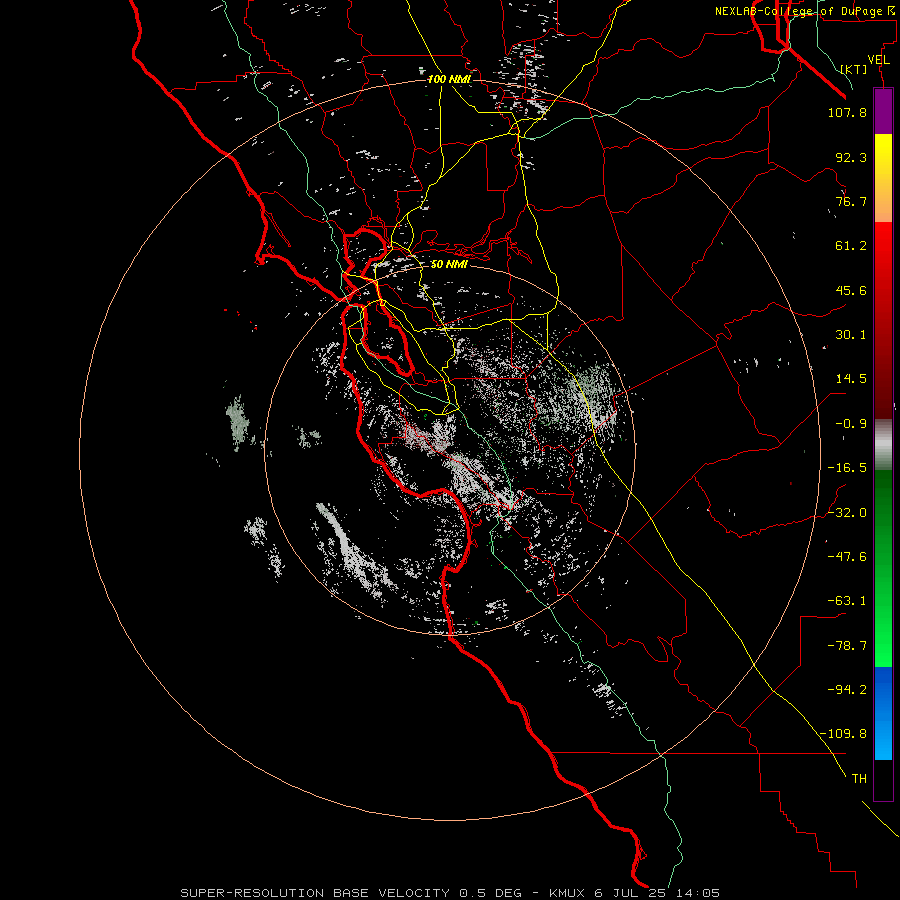The width and height of the screenshot is (900, 900).
Task: Click the 100 NMI range ring label
Action: tap(449, 79)
